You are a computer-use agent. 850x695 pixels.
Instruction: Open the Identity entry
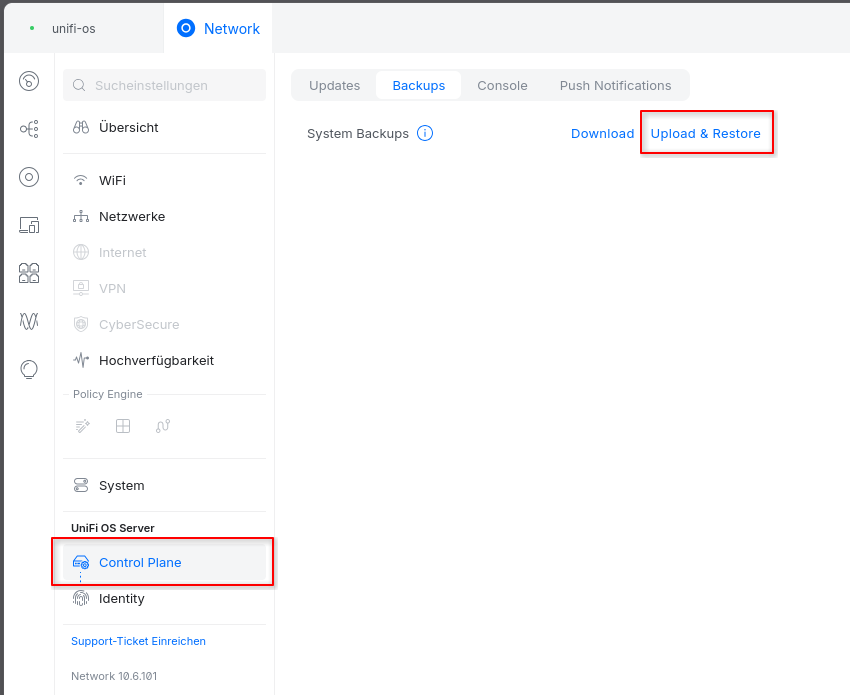[164, 599]
